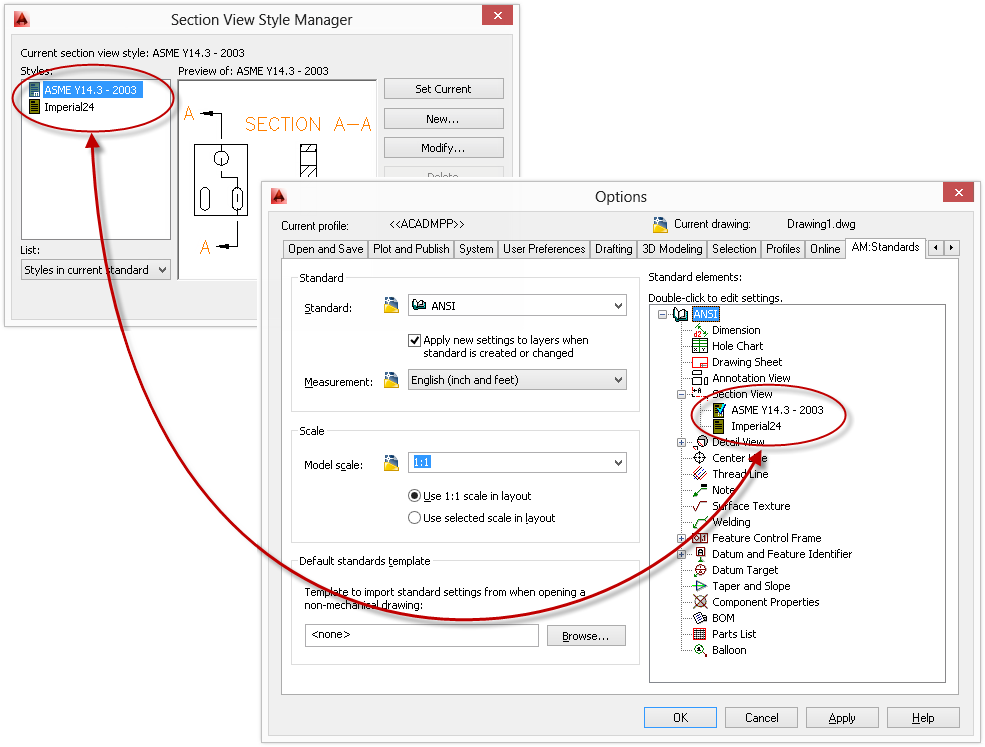Viewport: 985px width, 747px height.
Task: Select the Taper and Slope icon
Action: 700,586
